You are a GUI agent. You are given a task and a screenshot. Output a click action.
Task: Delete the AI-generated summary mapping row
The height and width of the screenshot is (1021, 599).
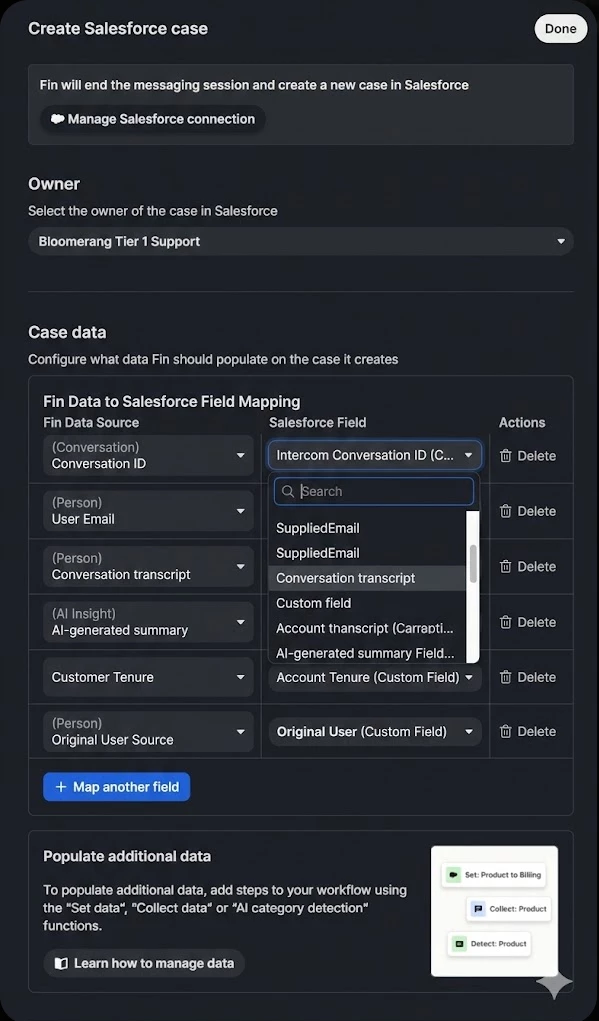[527, 622]
